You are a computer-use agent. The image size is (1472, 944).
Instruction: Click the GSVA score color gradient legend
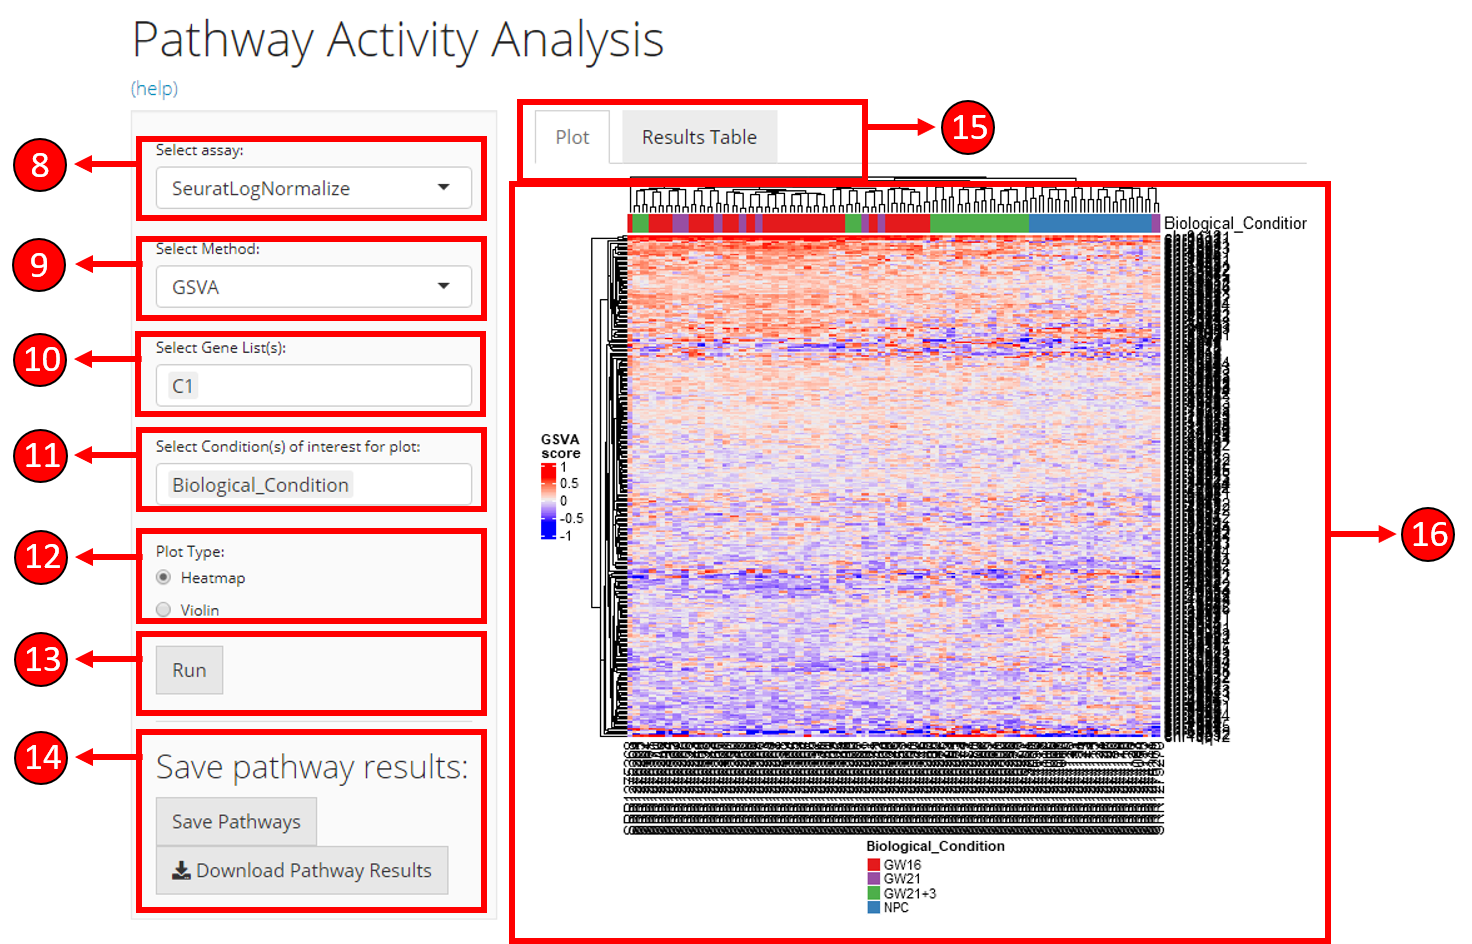point(548,501)
